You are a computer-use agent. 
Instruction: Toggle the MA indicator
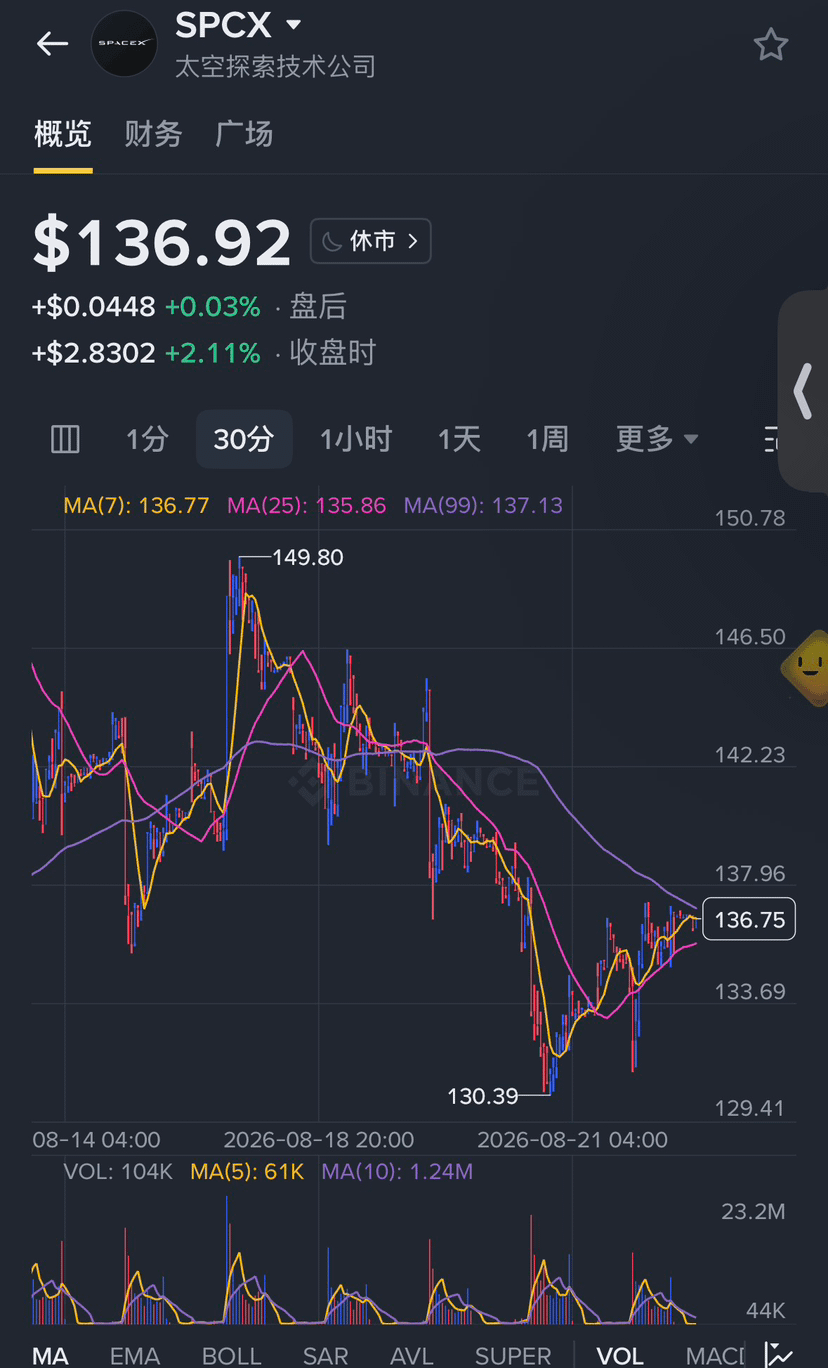(51, 1355)
